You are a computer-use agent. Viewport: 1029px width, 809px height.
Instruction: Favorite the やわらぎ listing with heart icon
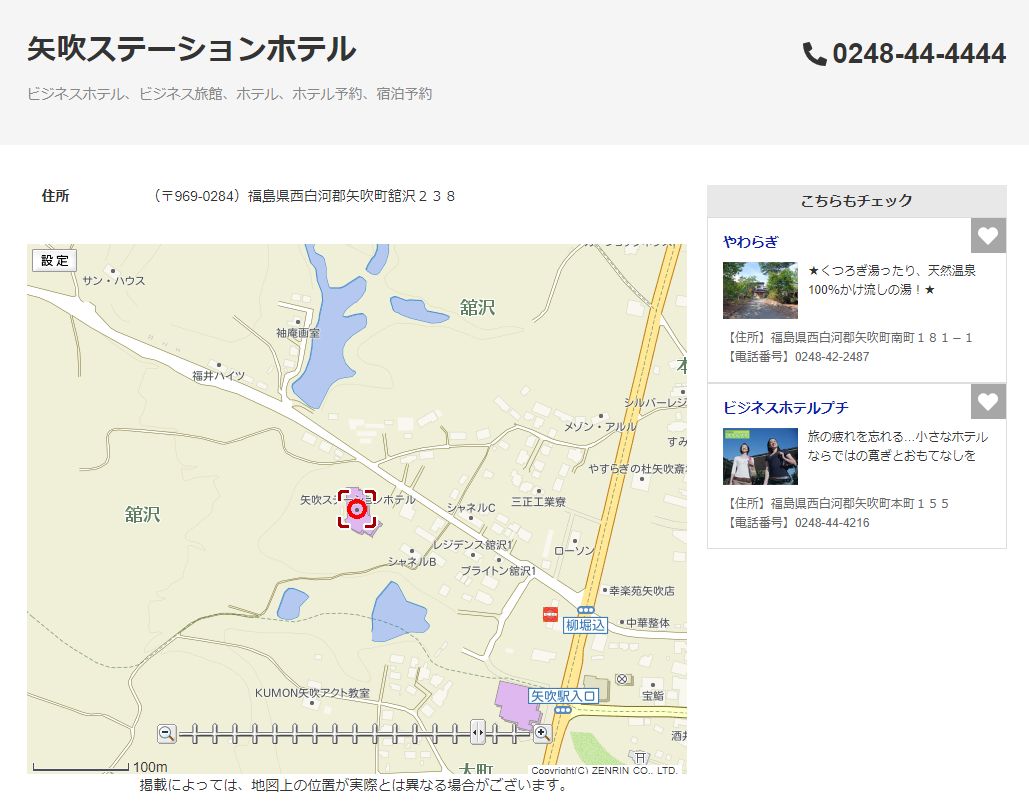(x=988, y=236)
